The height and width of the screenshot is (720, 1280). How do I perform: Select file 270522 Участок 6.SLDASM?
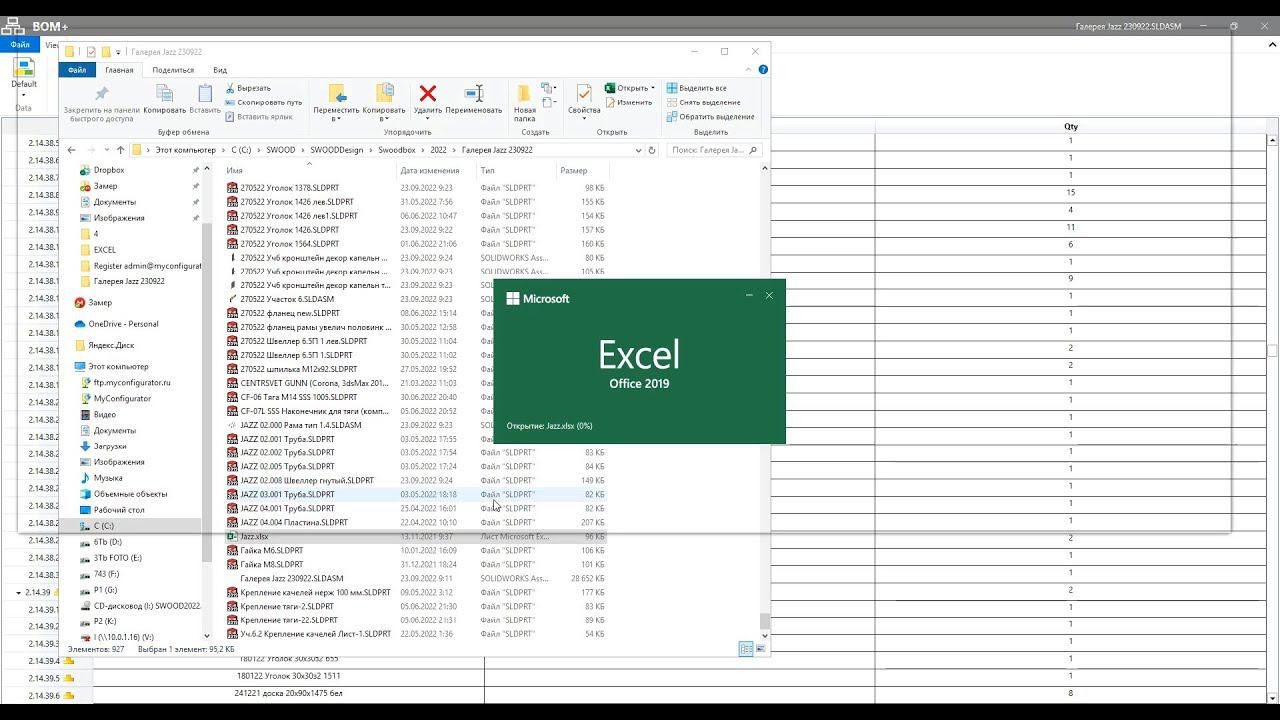point(287,299)
